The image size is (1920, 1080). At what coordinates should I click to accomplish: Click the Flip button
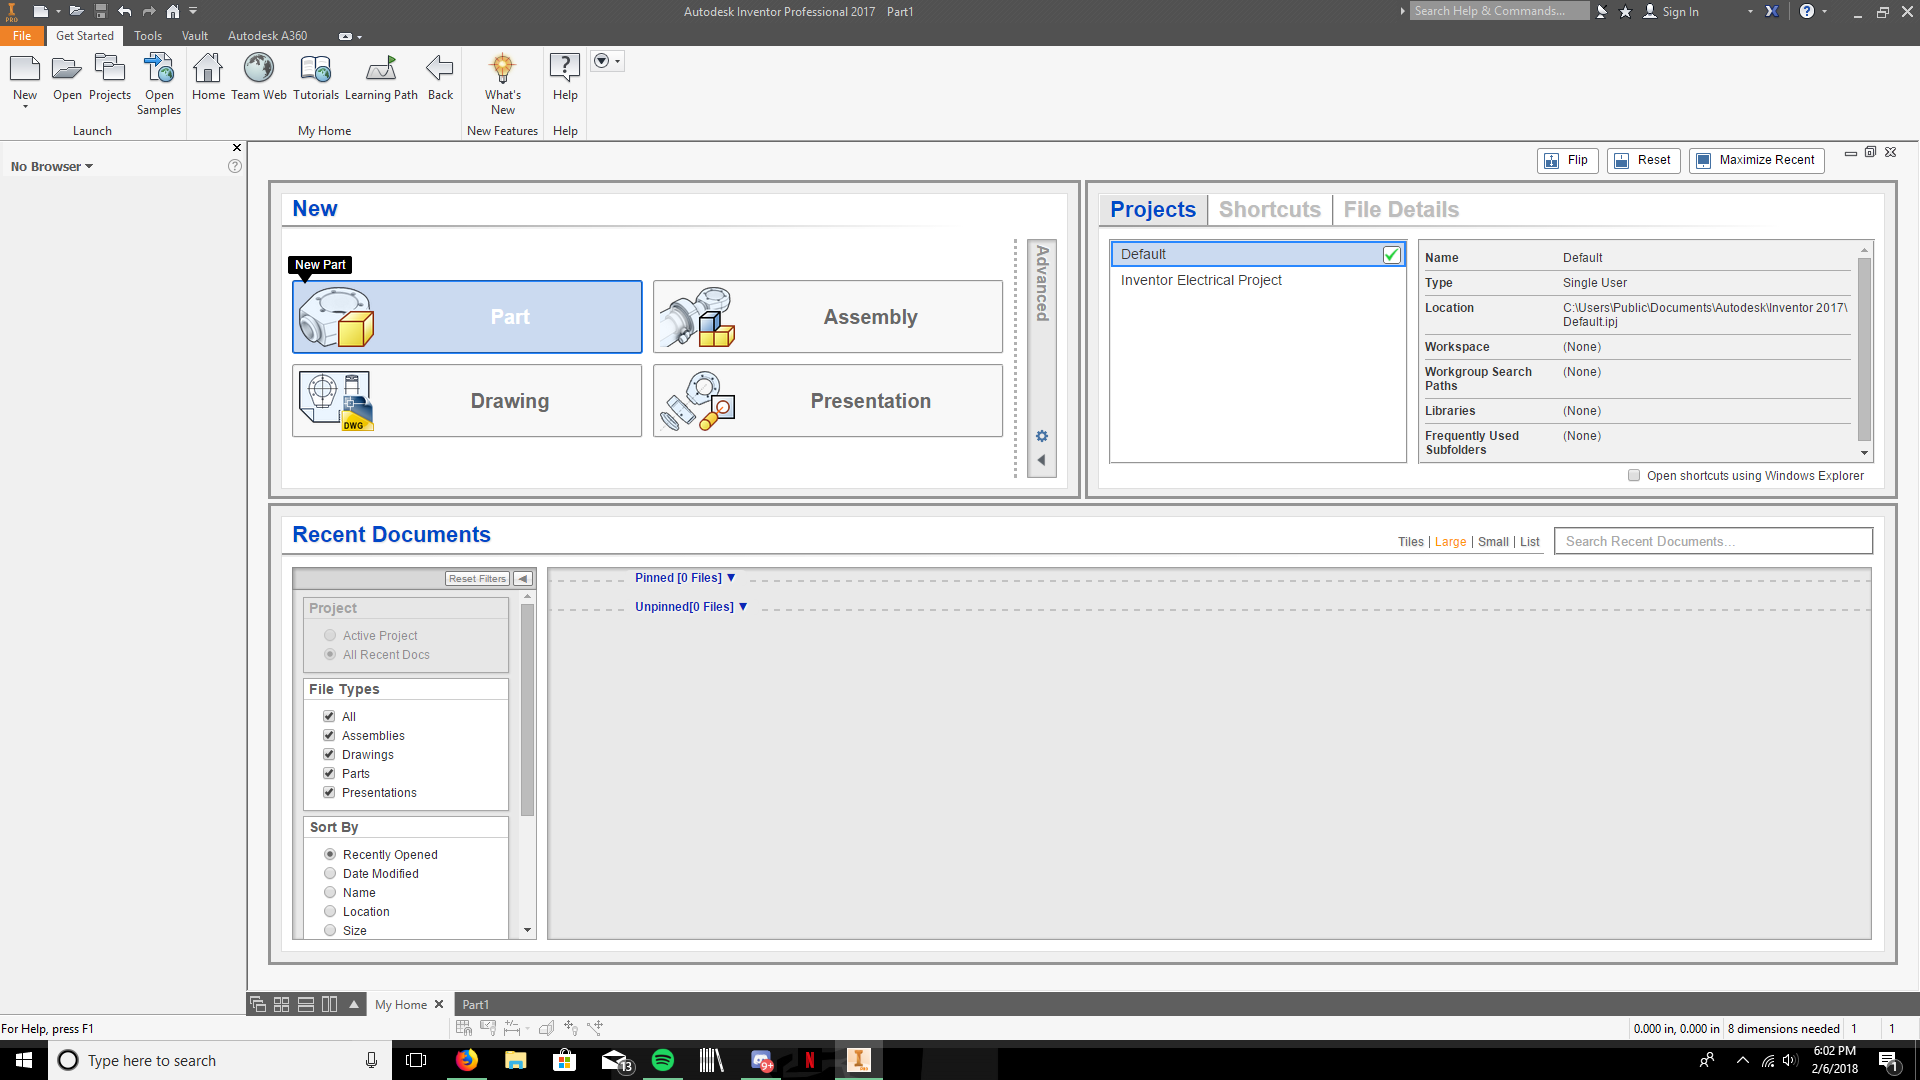(1567, 160)
